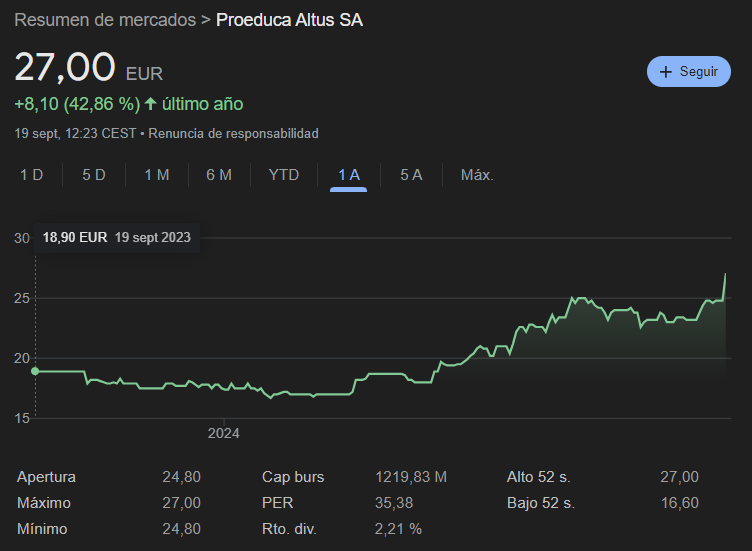Click the EUR currency label
752x551 pixels.
coord(144,74)
